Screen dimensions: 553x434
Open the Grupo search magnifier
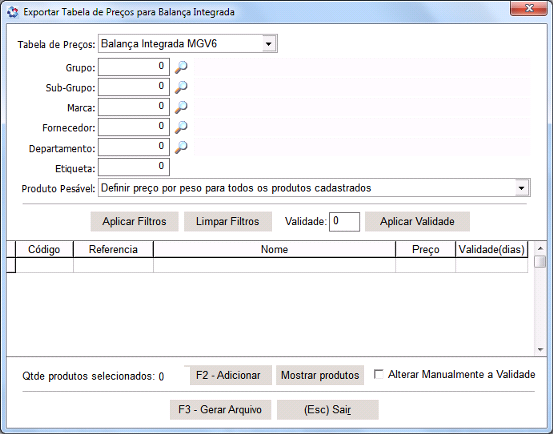(x=181, y=67)
